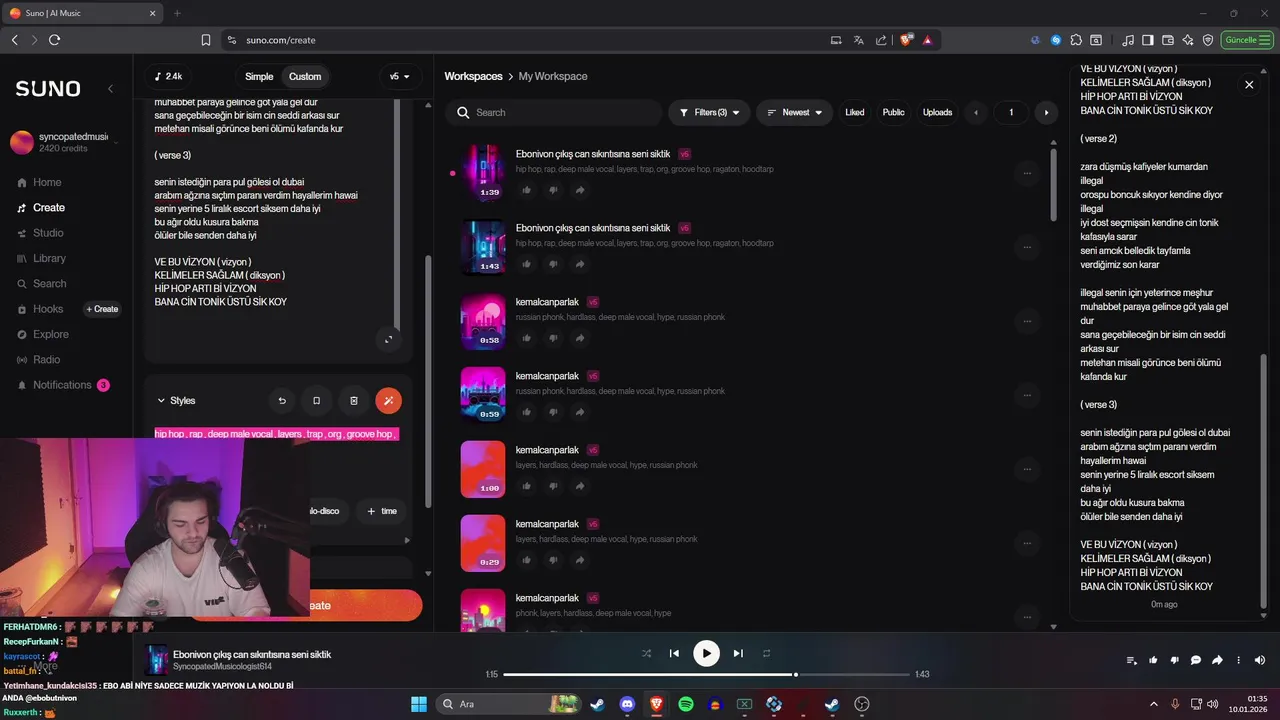1280x720 pixels.
Task: Open the Newest sort dropdown
Action: coord(795,112)
